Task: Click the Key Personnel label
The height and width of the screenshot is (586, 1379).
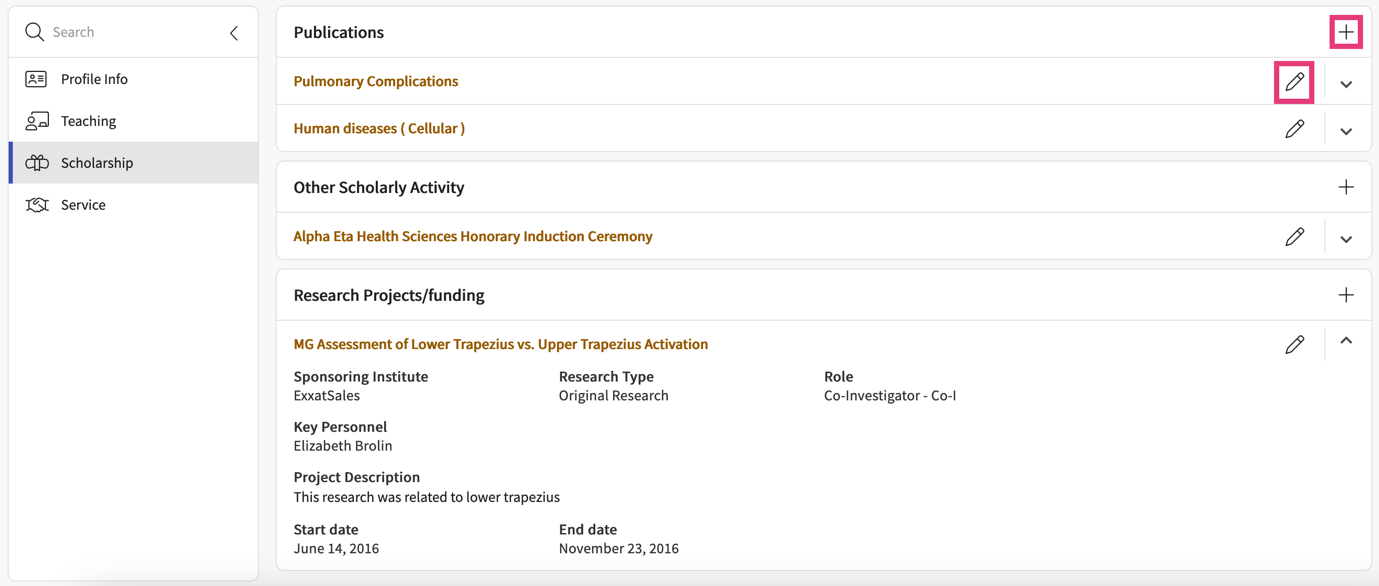Action: 340,426
